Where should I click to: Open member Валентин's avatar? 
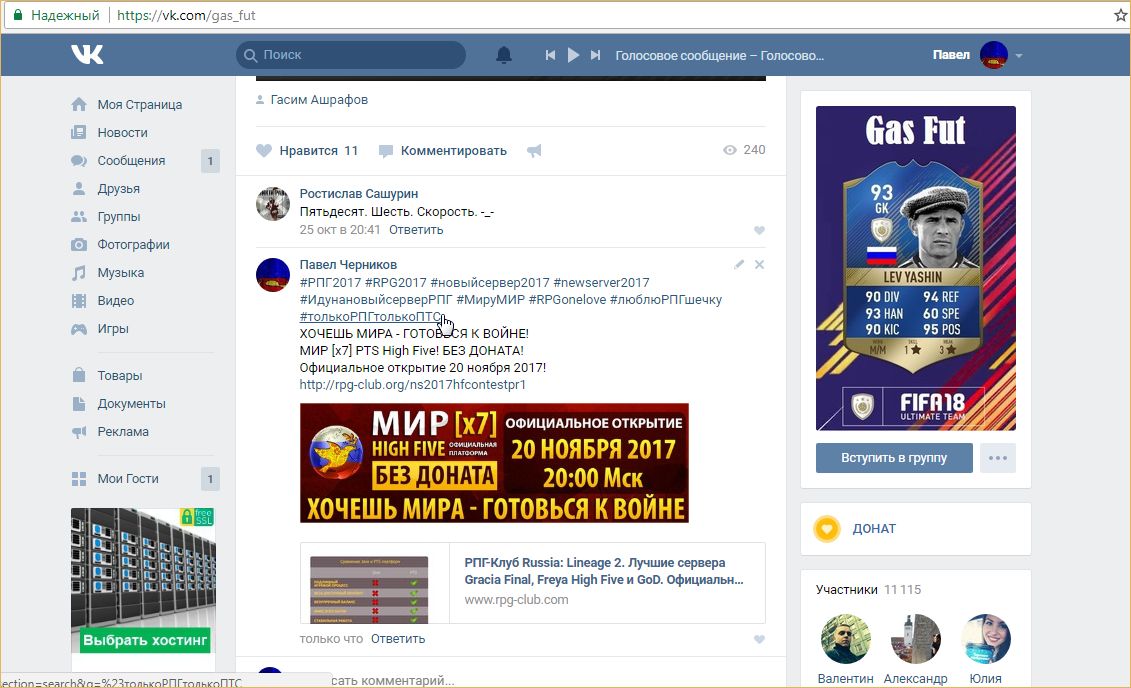(845, 639)
